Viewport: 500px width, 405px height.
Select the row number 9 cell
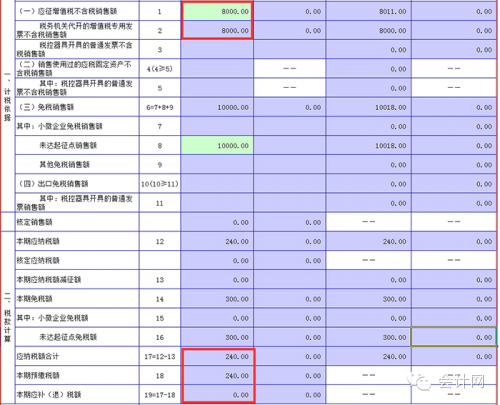pos(160,165)
